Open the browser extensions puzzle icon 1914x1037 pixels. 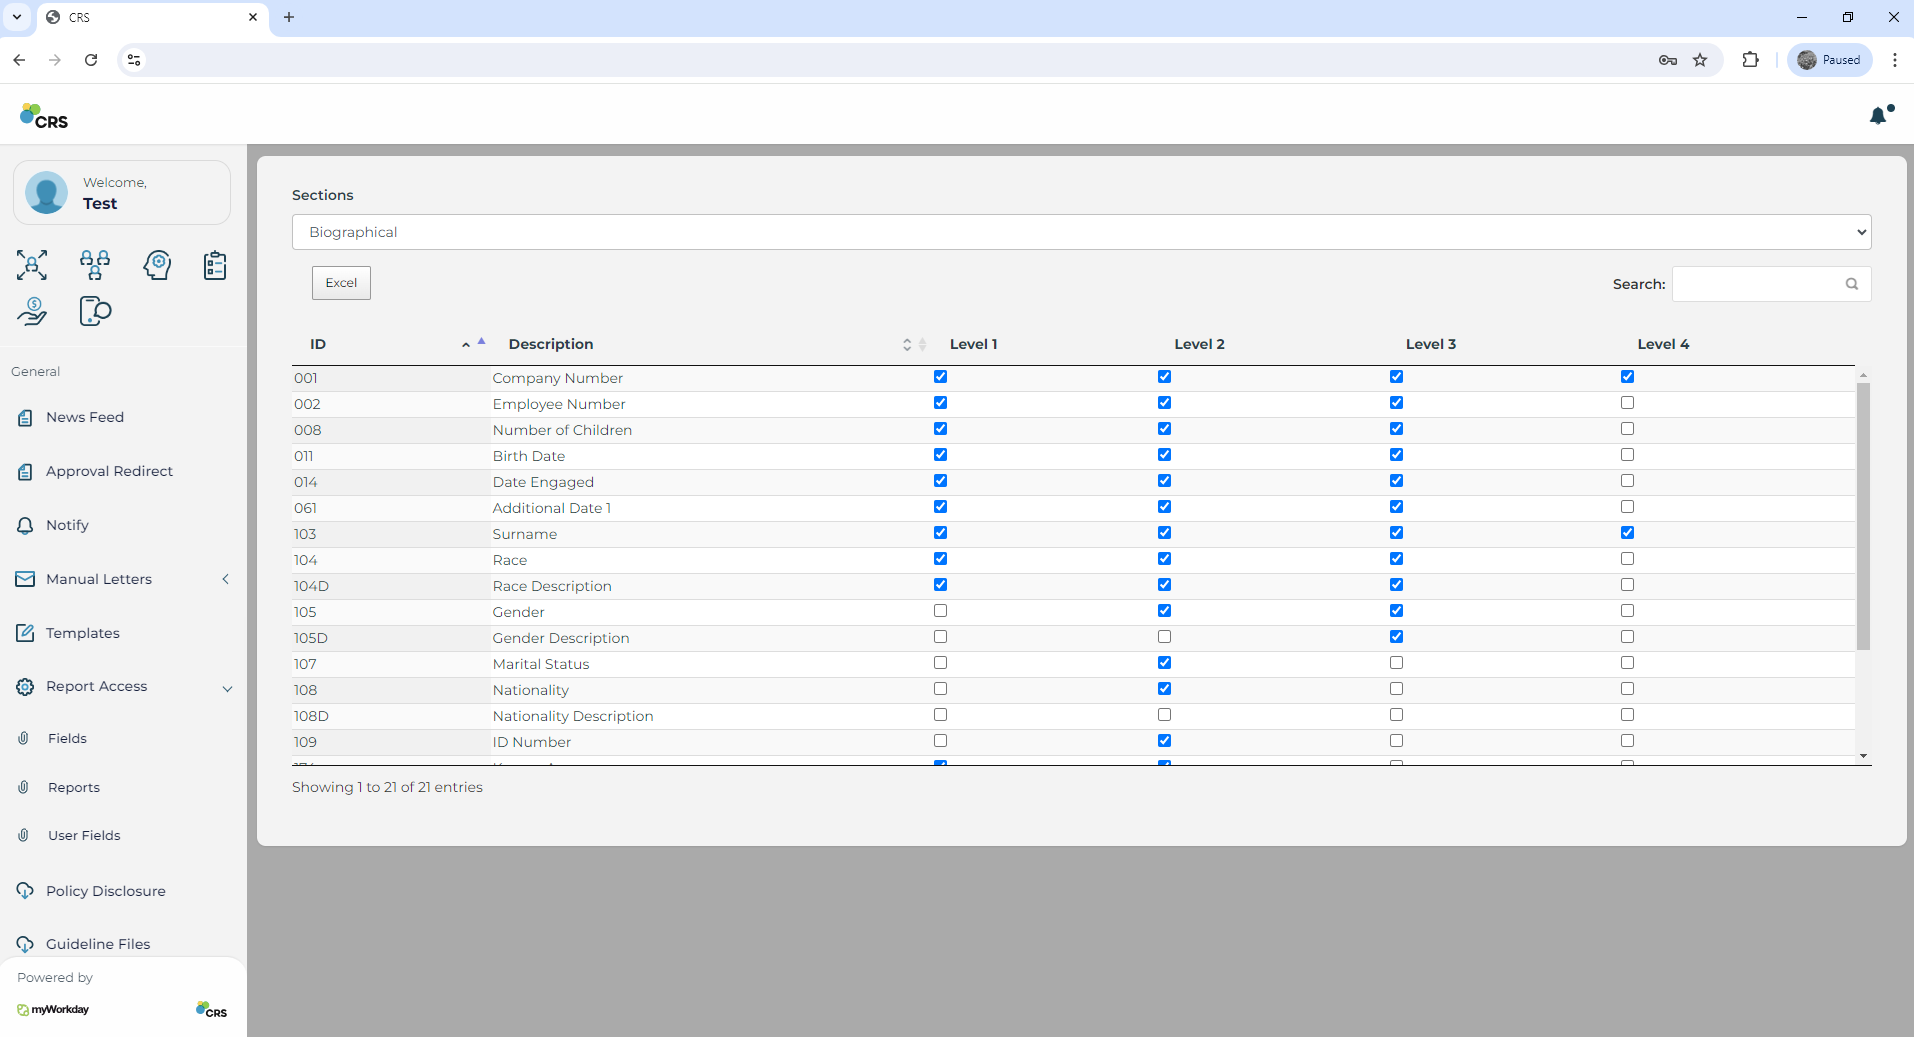(x=1750, y=60)
